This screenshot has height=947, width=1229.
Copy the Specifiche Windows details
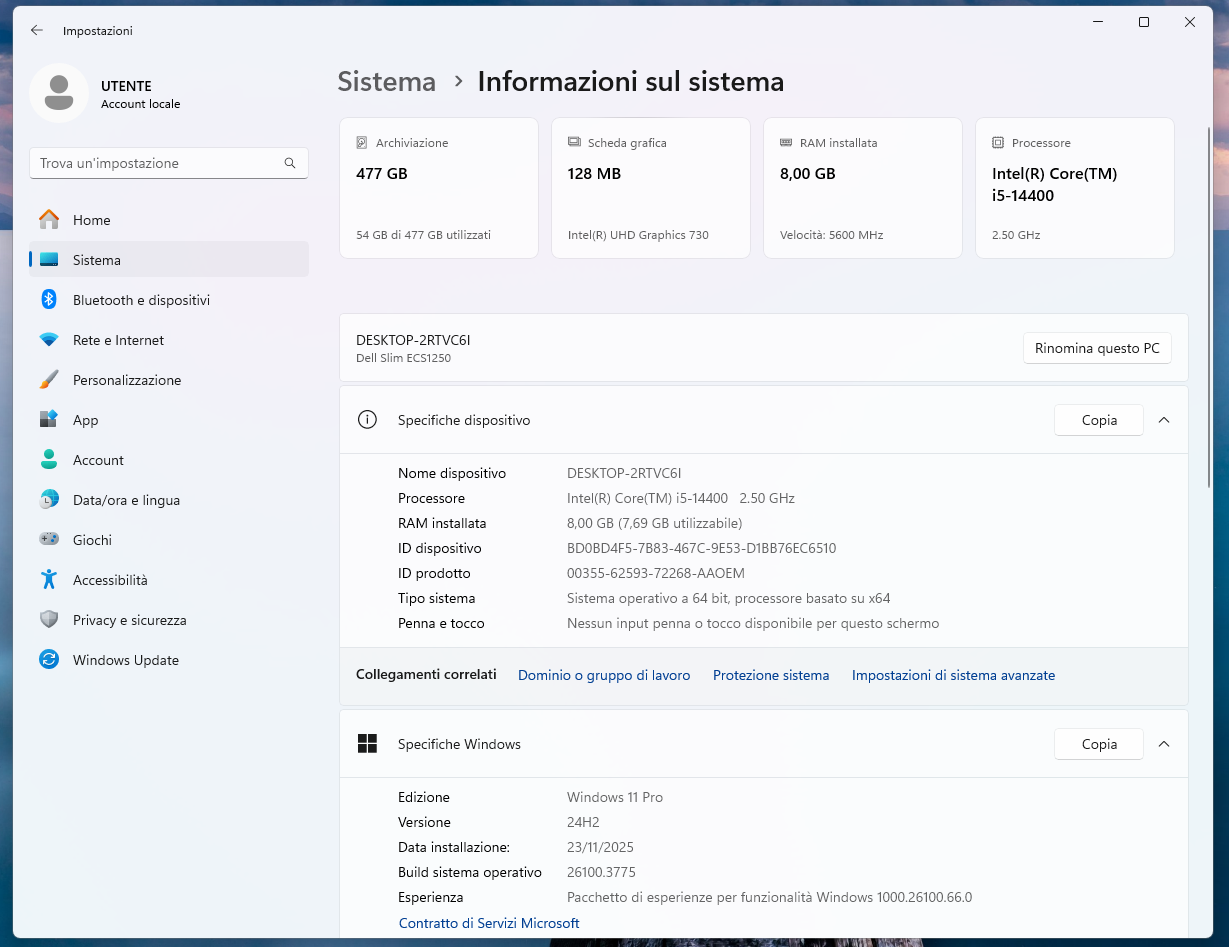point(1099,744)
